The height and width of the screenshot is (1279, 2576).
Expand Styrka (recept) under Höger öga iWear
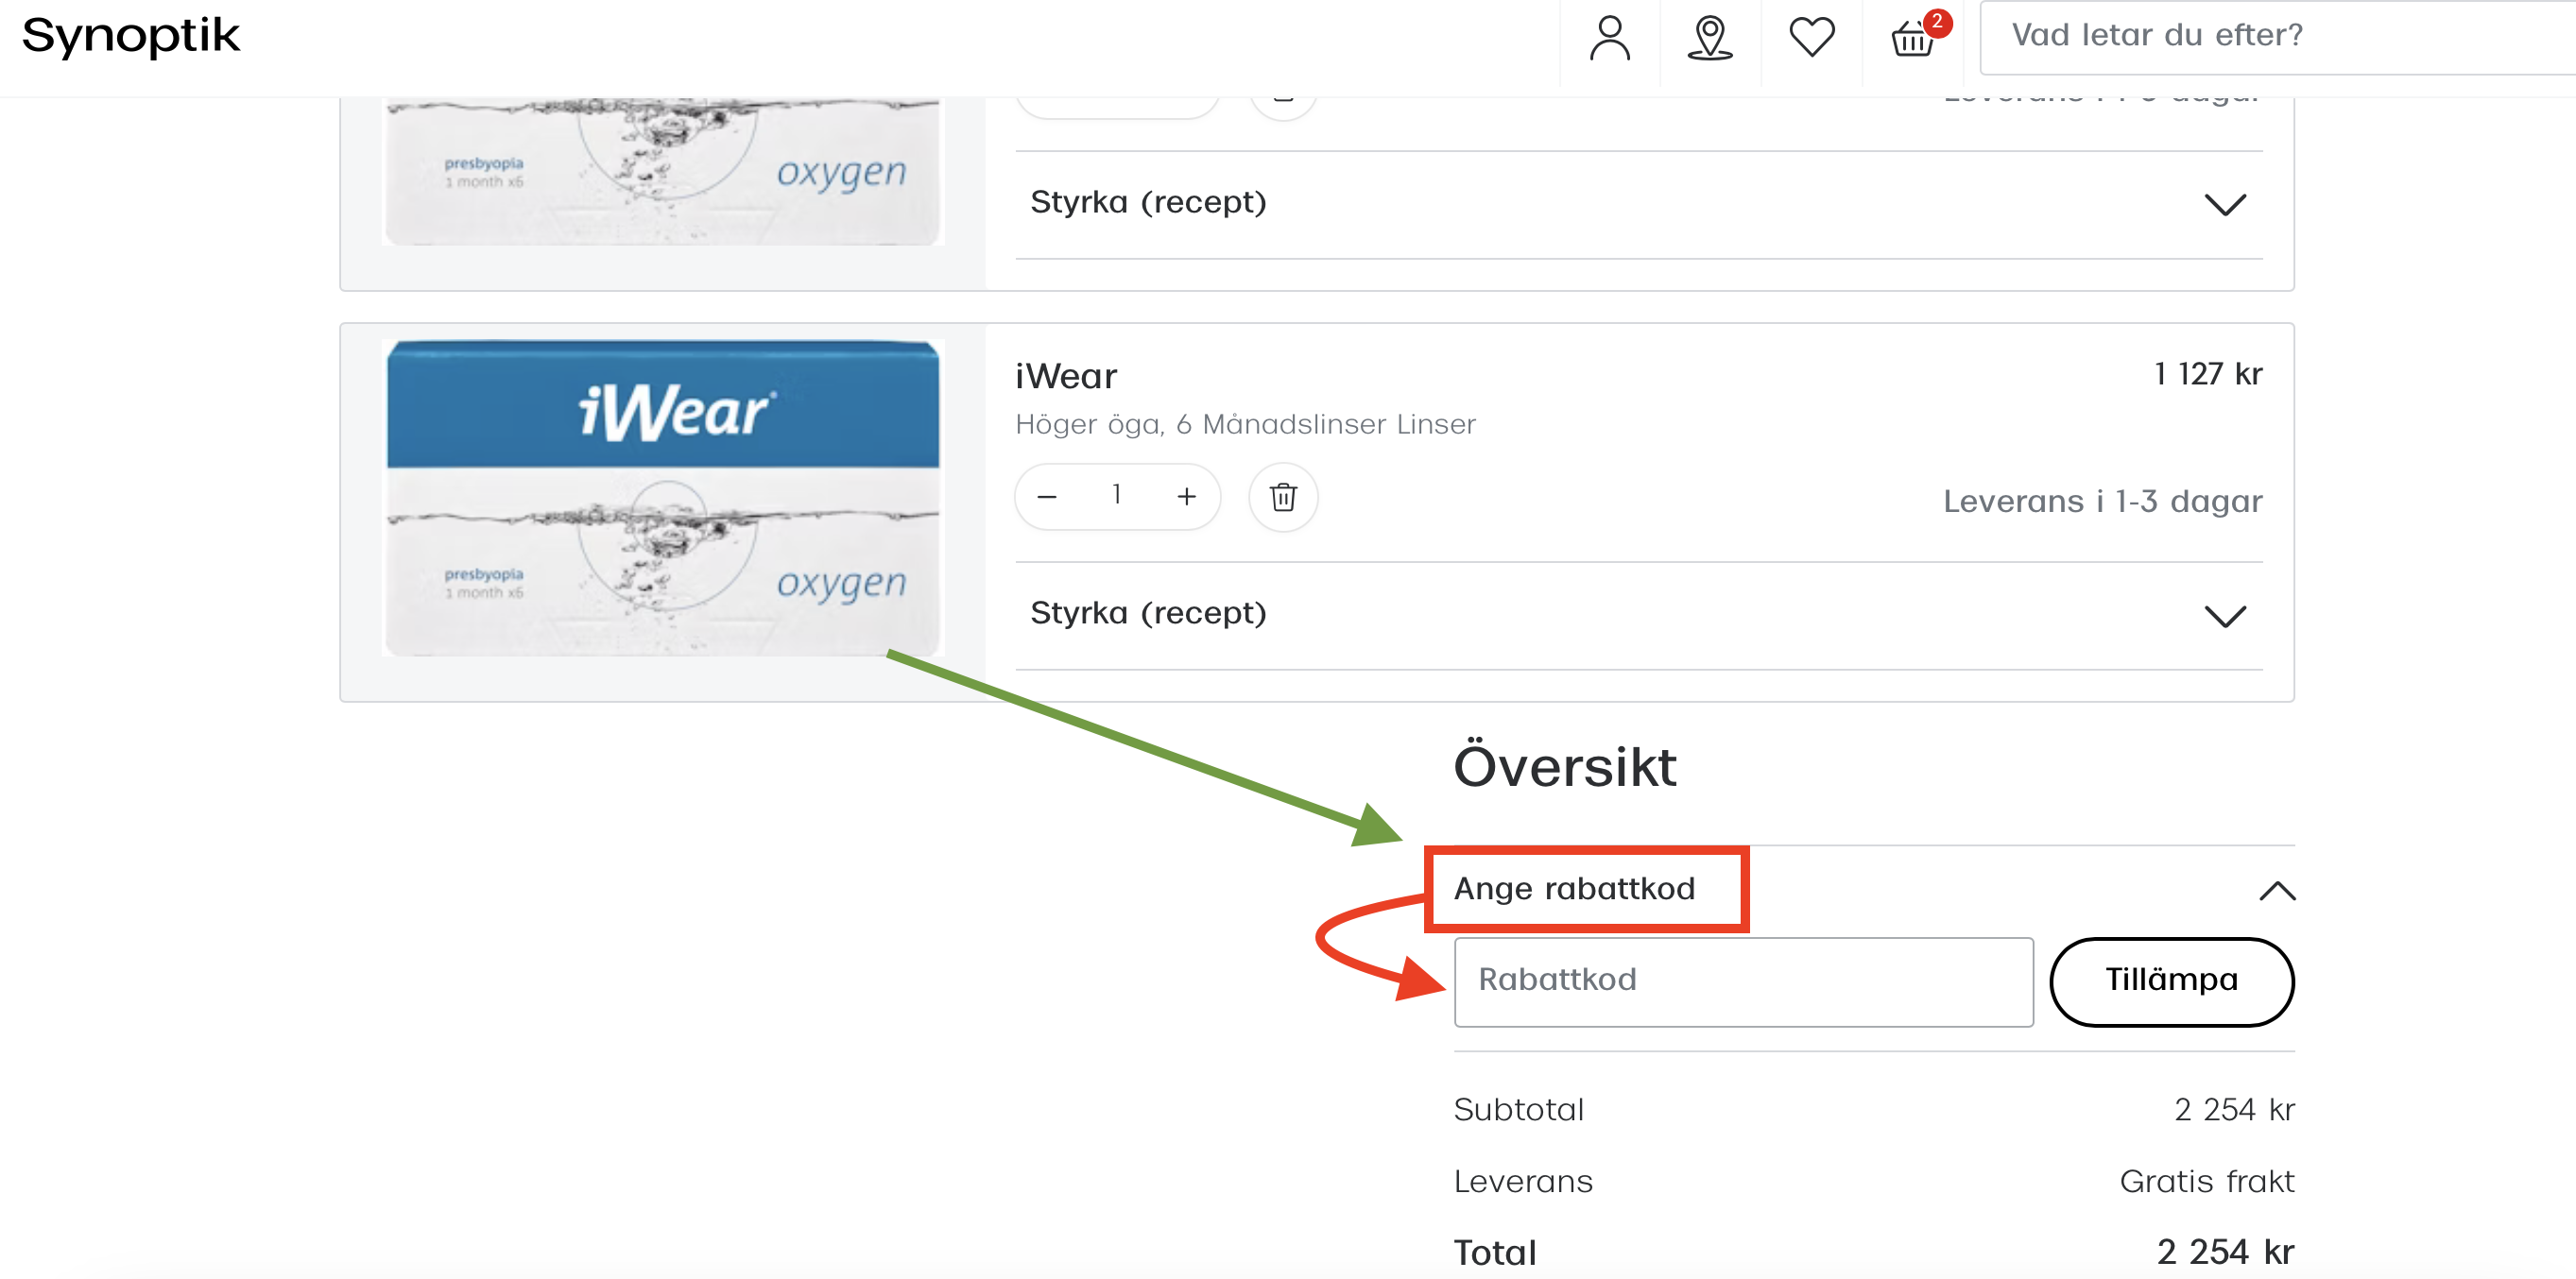click(x=1638, y=614)
